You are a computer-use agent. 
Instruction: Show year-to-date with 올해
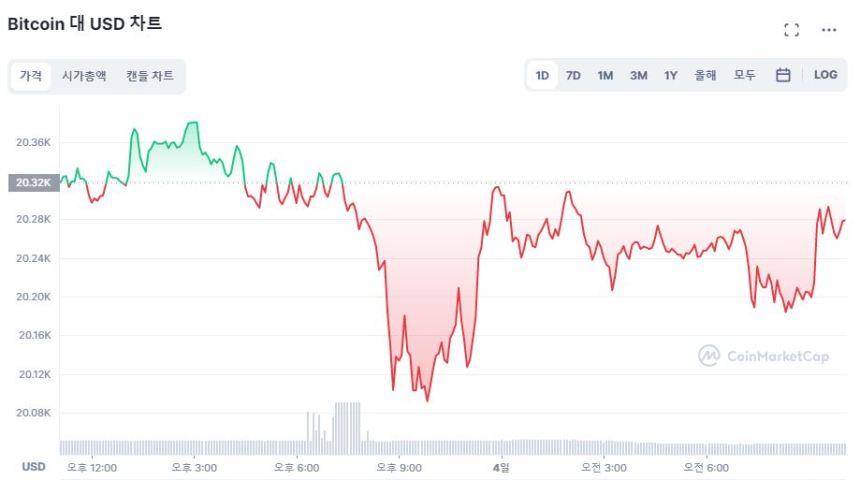[x=706, y=75]
